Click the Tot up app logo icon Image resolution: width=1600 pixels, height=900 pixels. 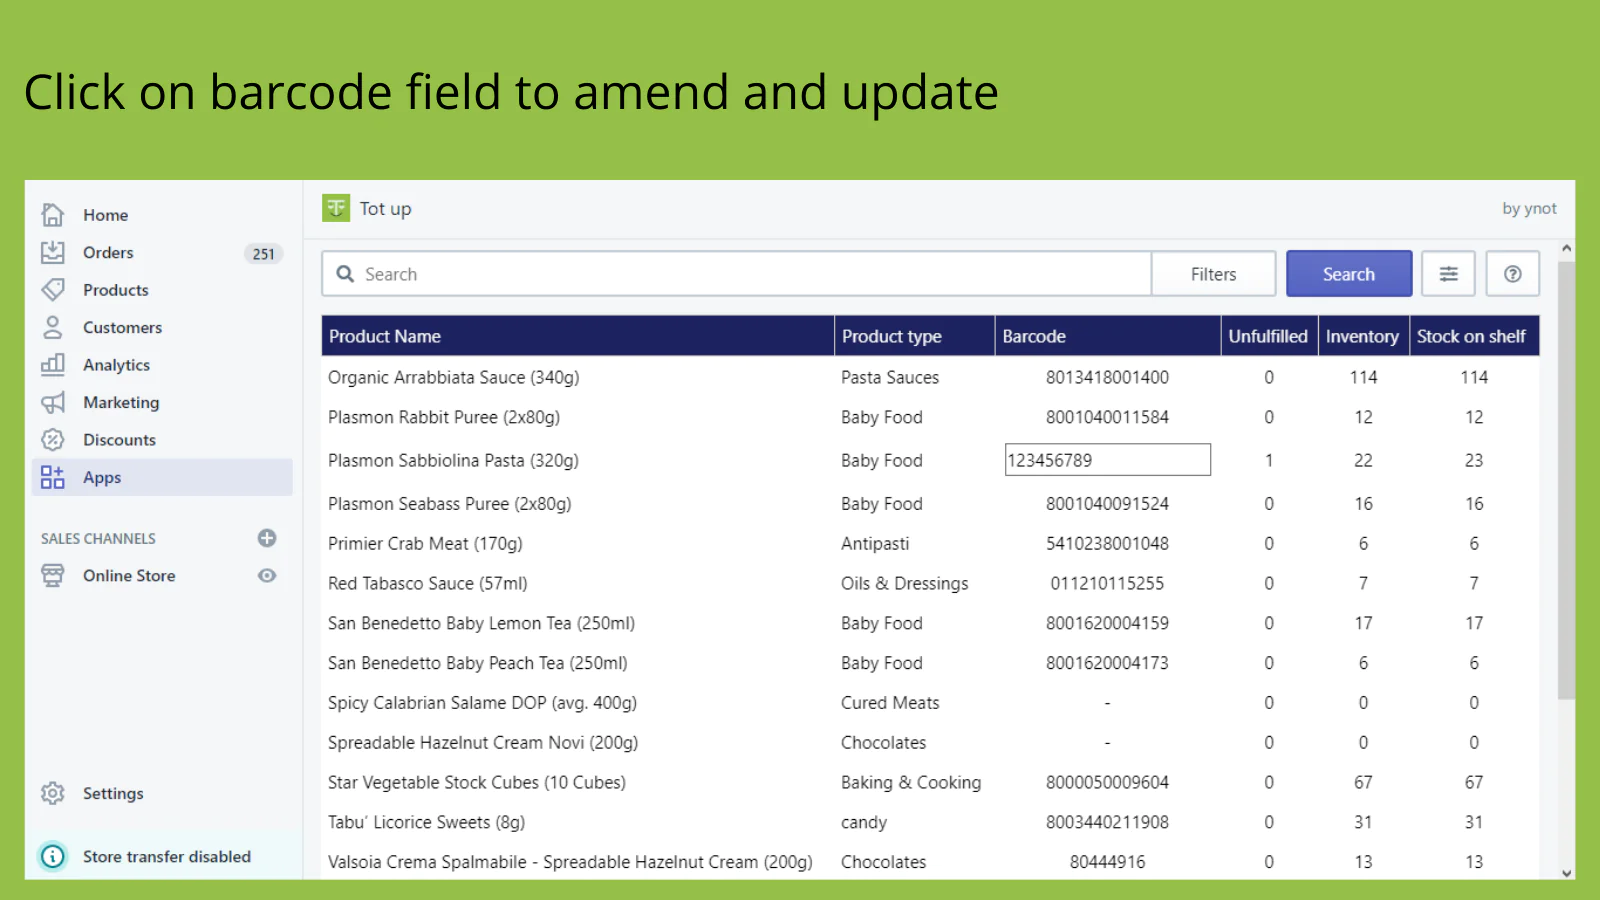coord(336,208)
